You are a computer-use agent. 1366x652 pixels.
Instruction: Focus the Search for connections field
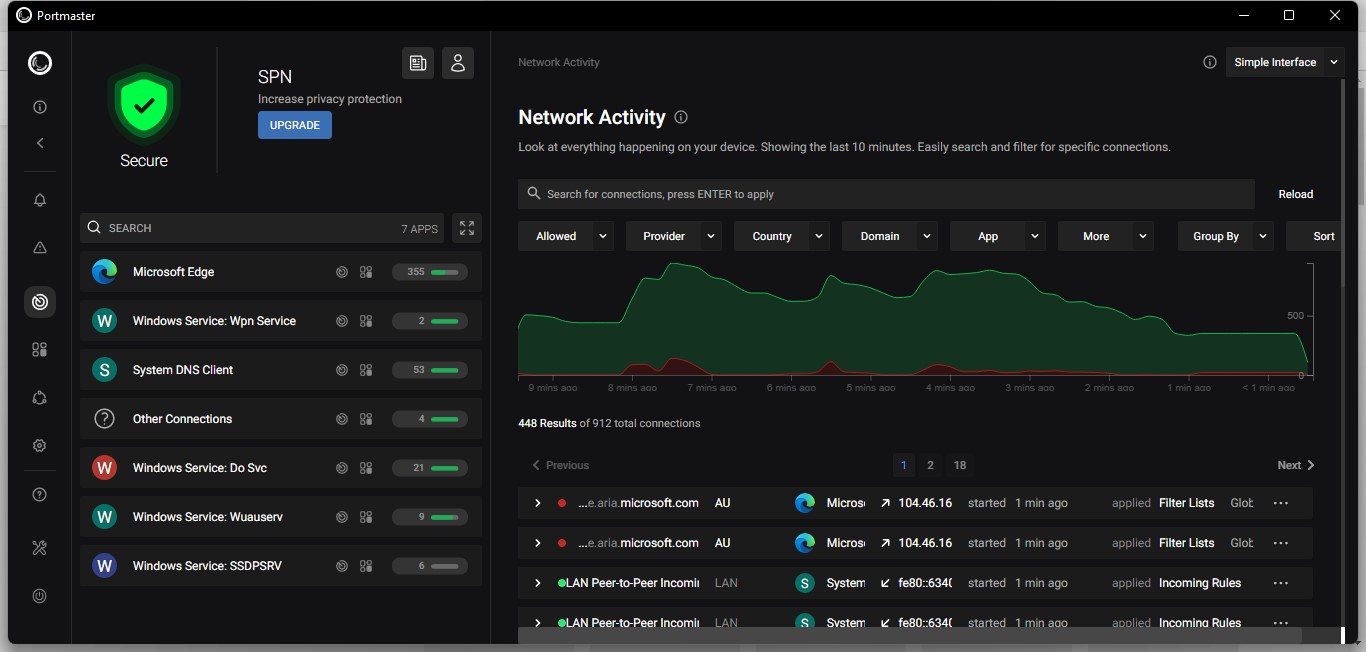[886, 194]
